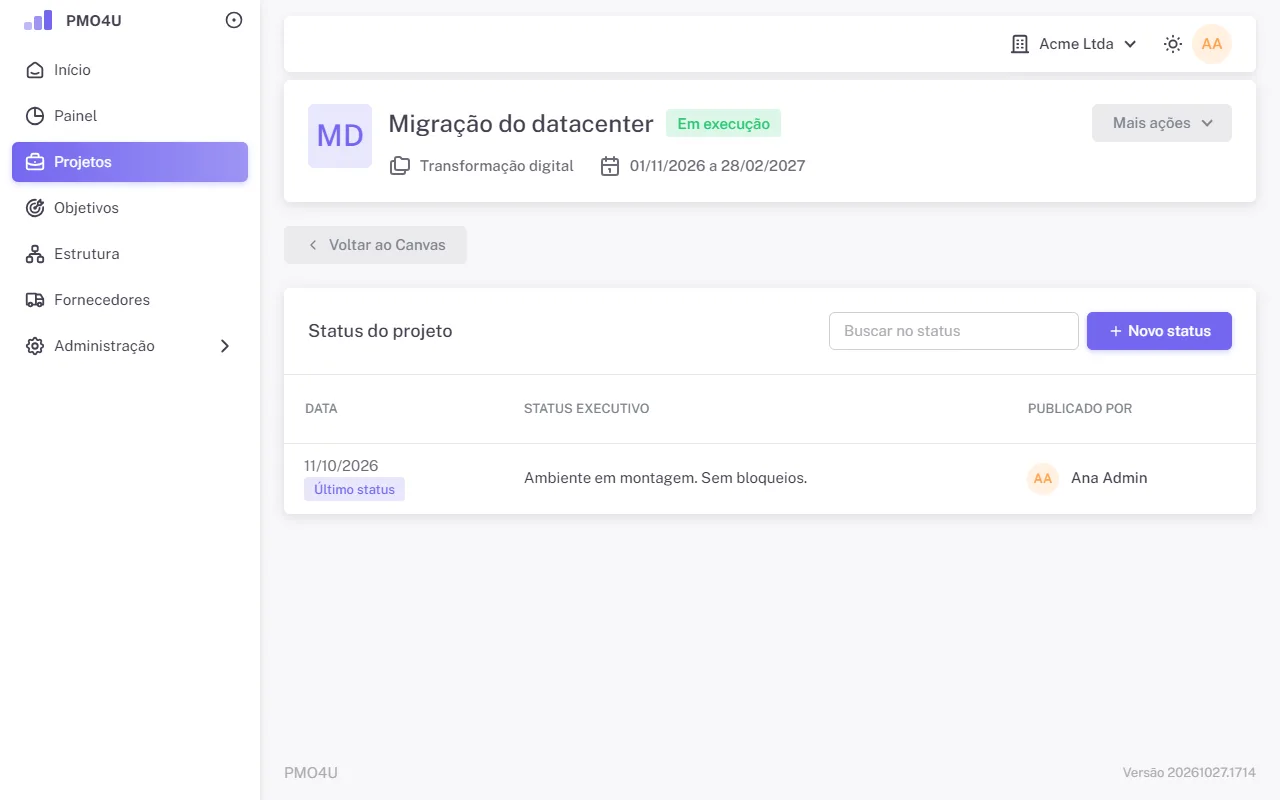Click the Estrutura hierarchy icon

(35, 254)
